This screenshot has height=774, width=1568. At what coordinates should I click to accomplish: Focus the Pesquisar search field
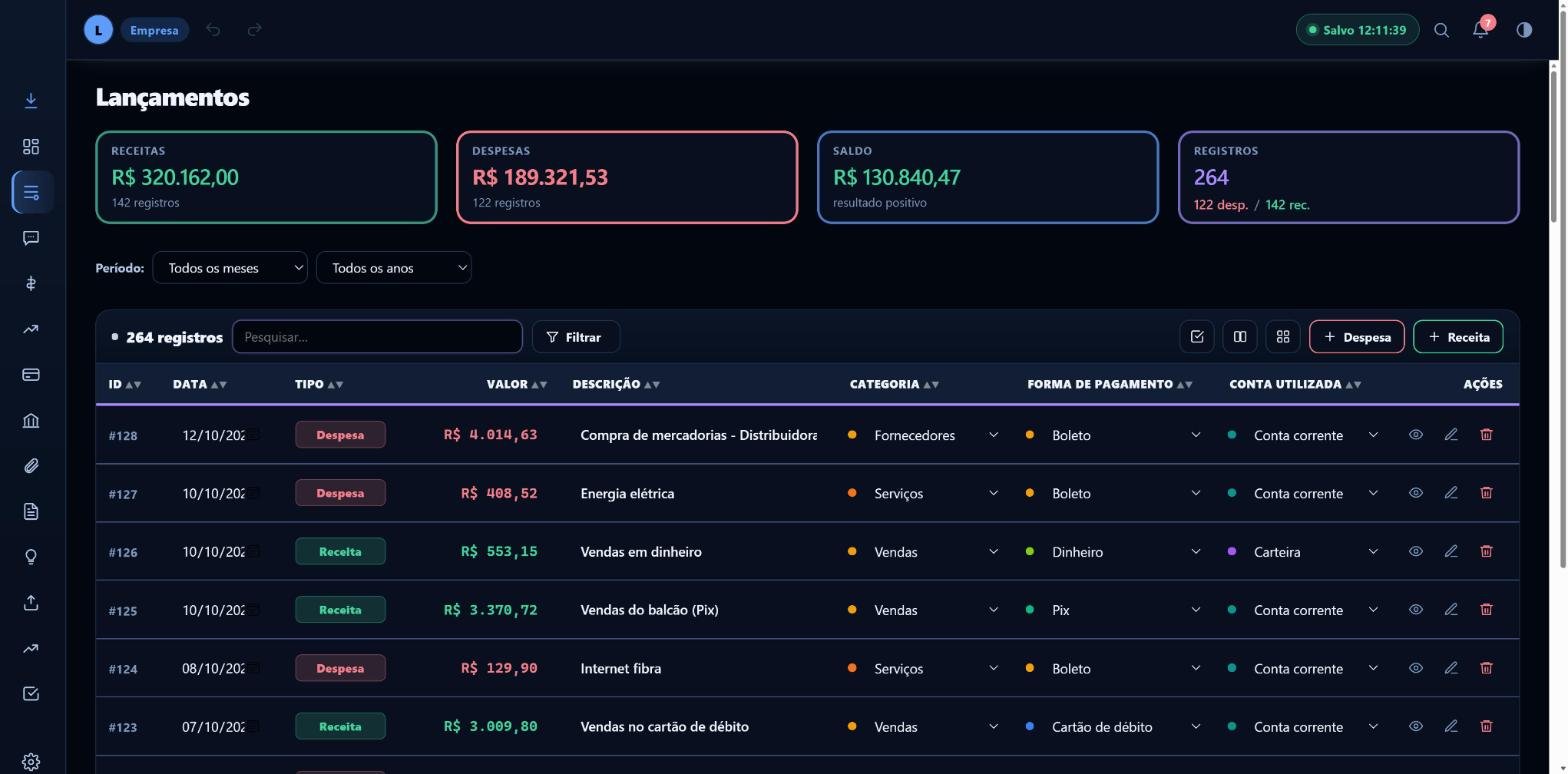pos(377,337)
